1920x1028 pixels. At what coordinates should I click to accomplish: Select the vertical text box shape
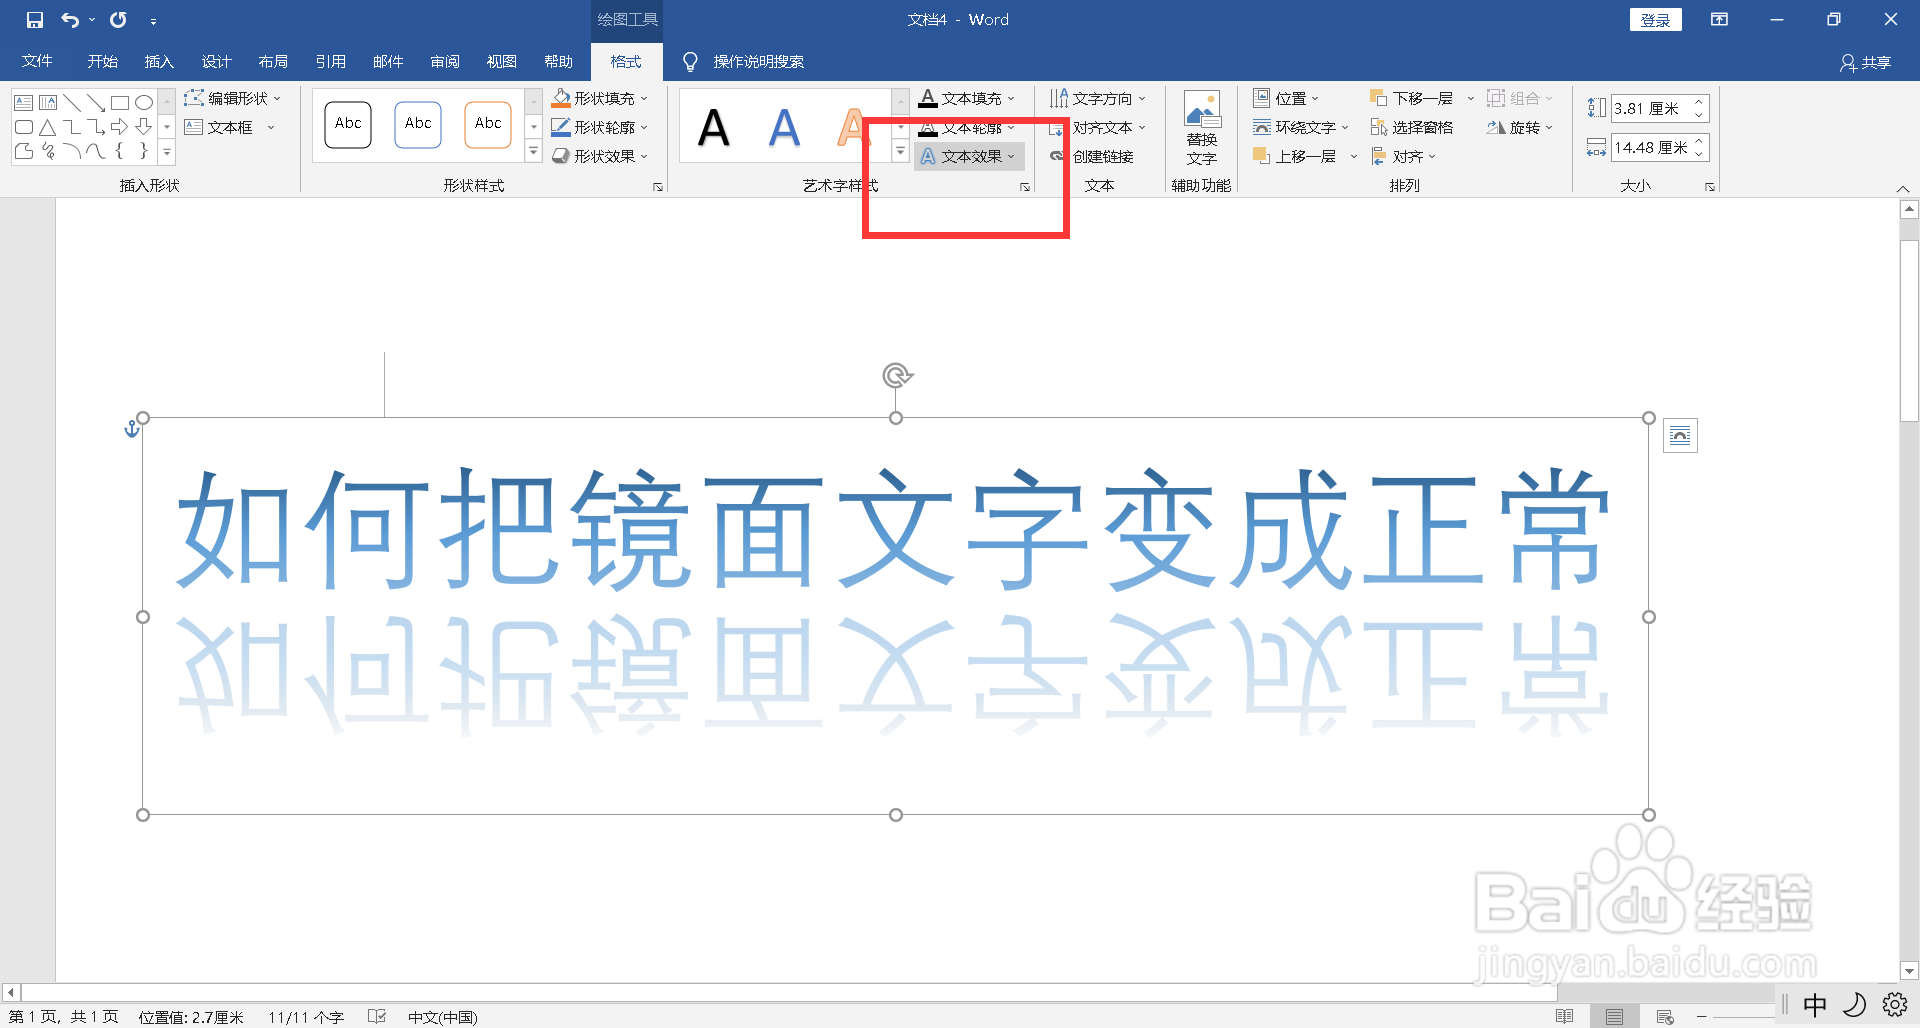click(48, 102)
